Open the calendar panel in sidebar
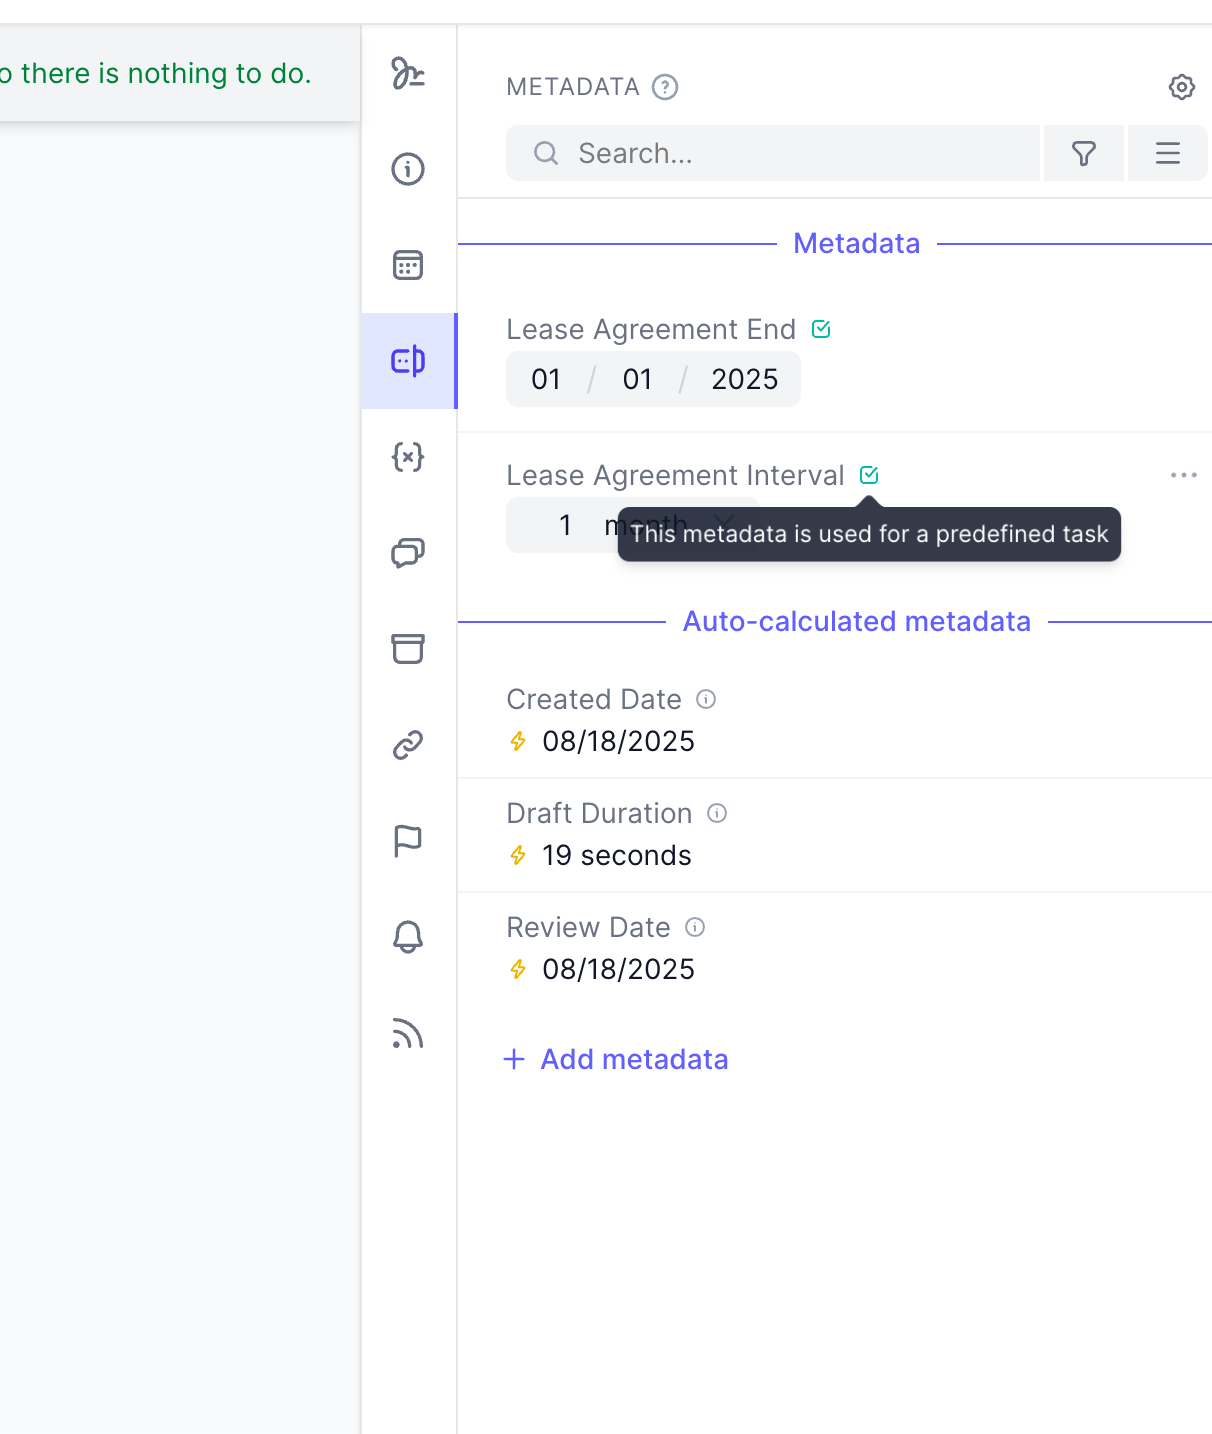The width and height of the screenshot is (1212, 1434). click(x=408, y=265)
